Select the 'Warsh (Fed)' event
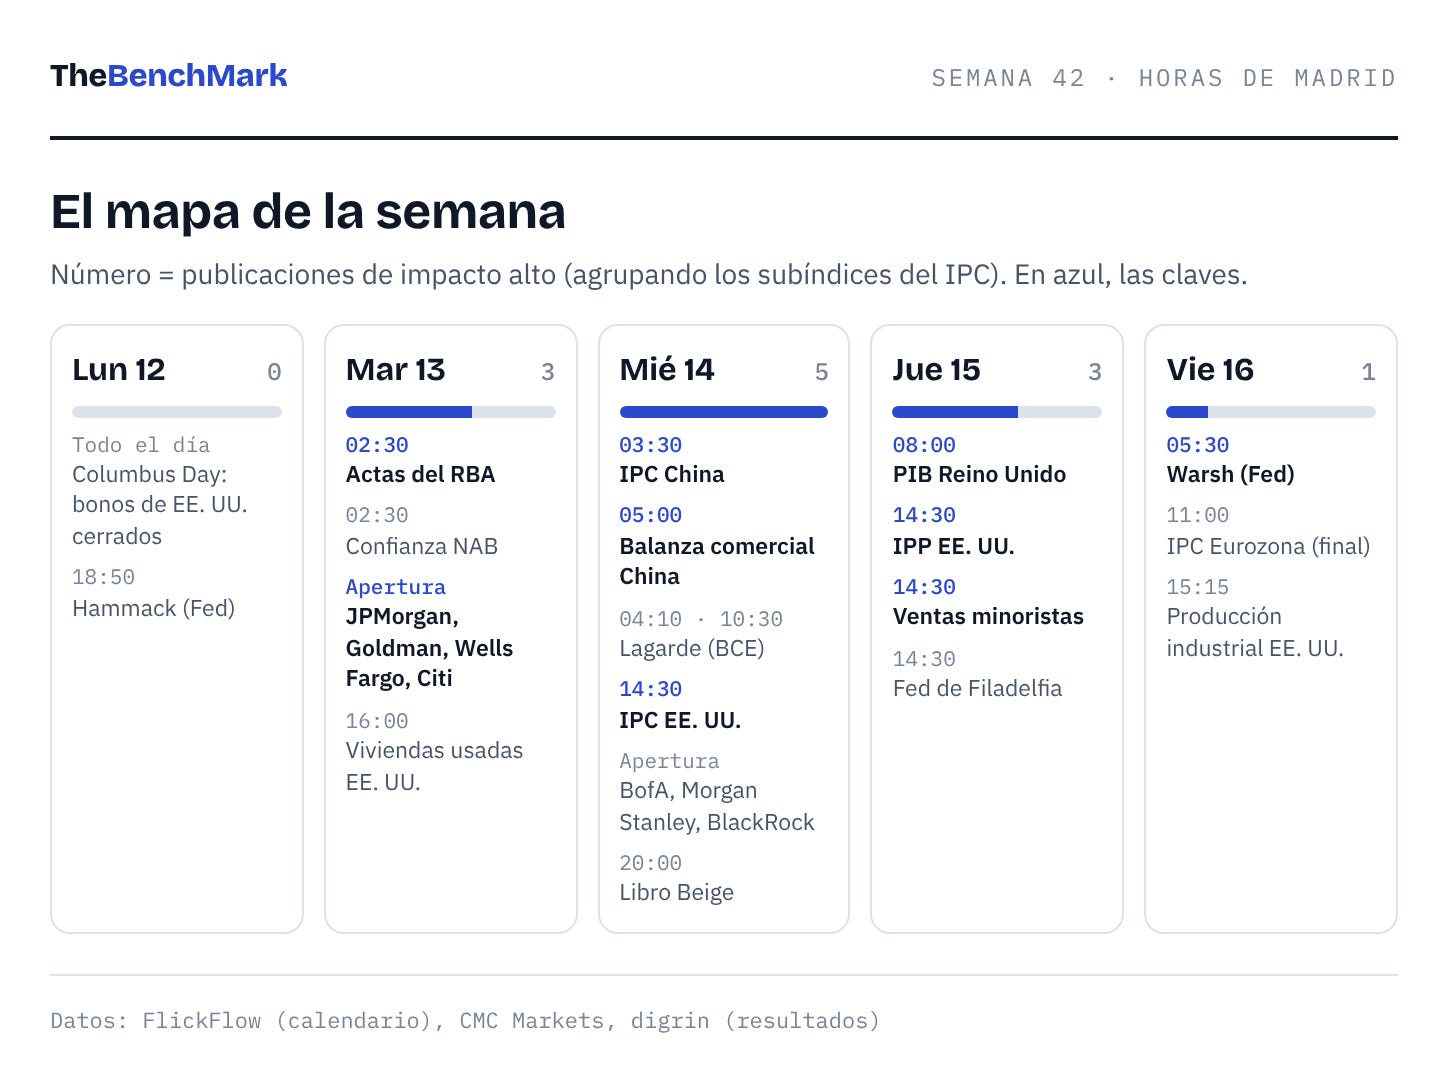 pyautogui.click(x=1230, y=474)
